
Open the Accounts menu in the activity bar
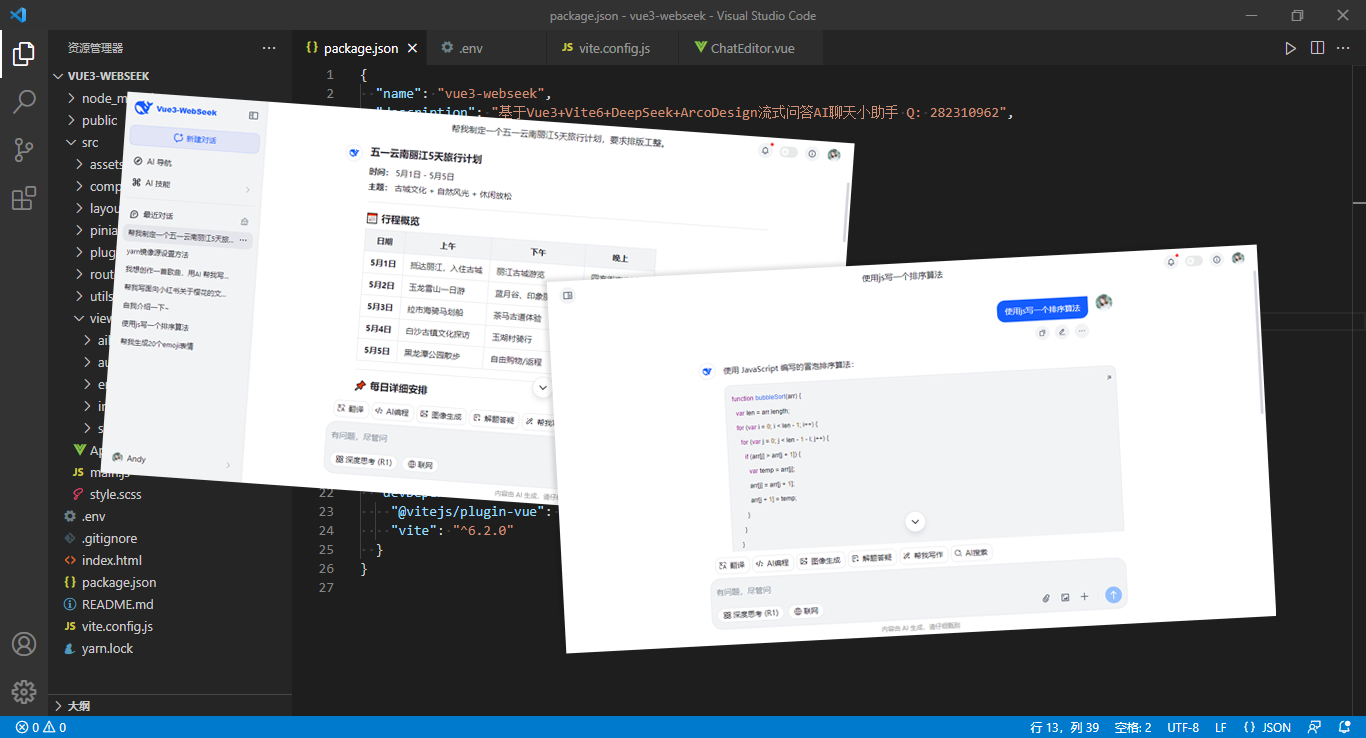coord(24,644)
